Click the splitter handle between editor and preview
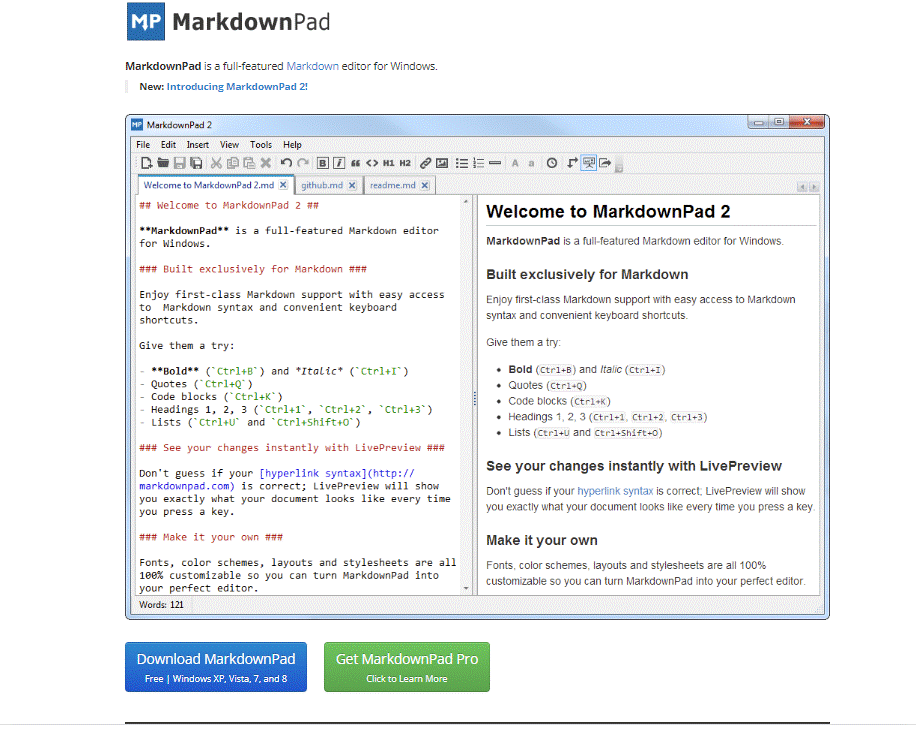The height and width of the screenshot is (735, 916). (x=474, y=398)
